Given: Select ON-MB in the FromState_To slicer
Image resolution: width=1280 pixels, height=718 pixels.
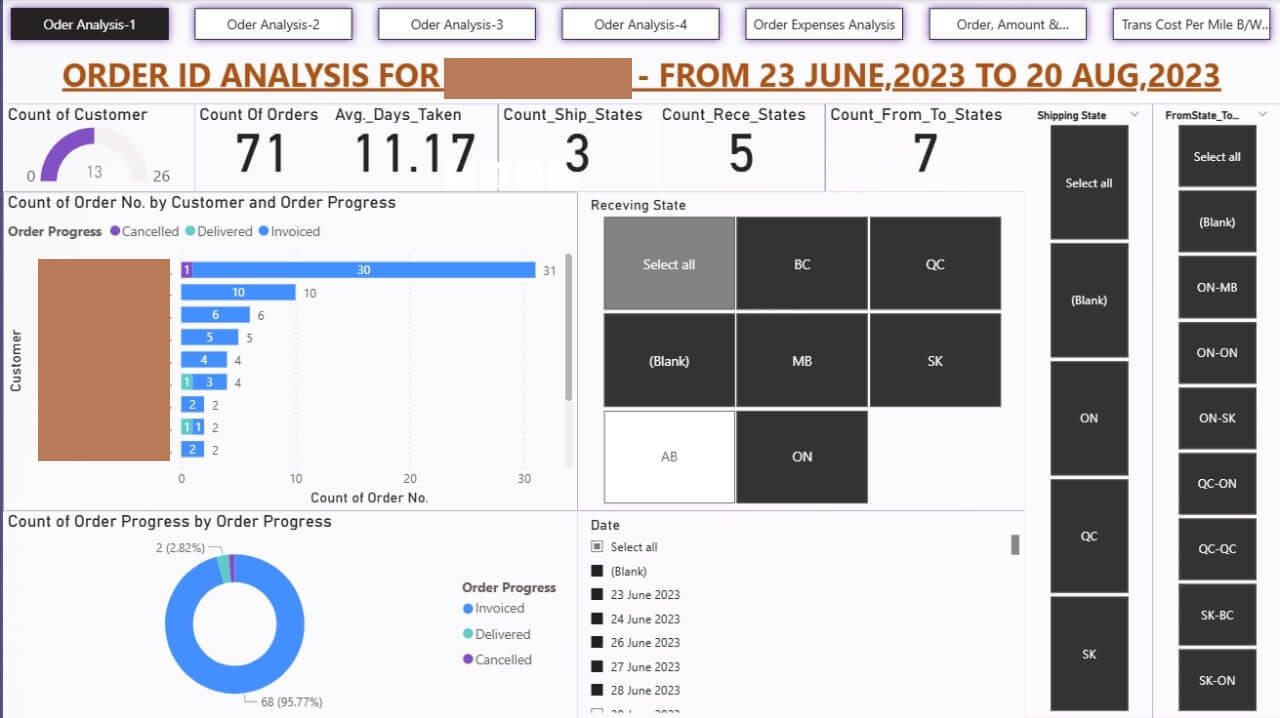Looking at the screenshot, I should [1217, 288].
